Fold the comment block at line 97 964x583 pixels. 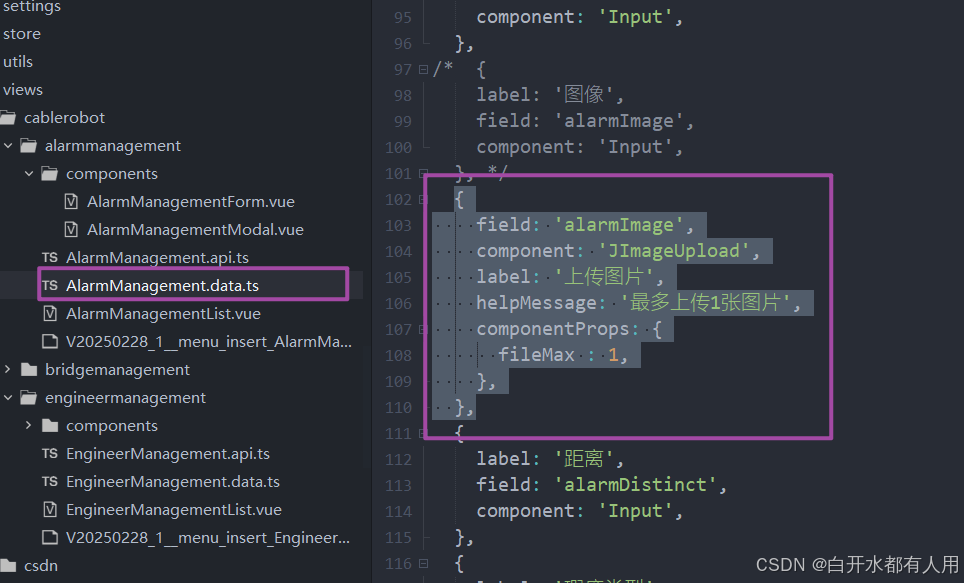[423, 69]
